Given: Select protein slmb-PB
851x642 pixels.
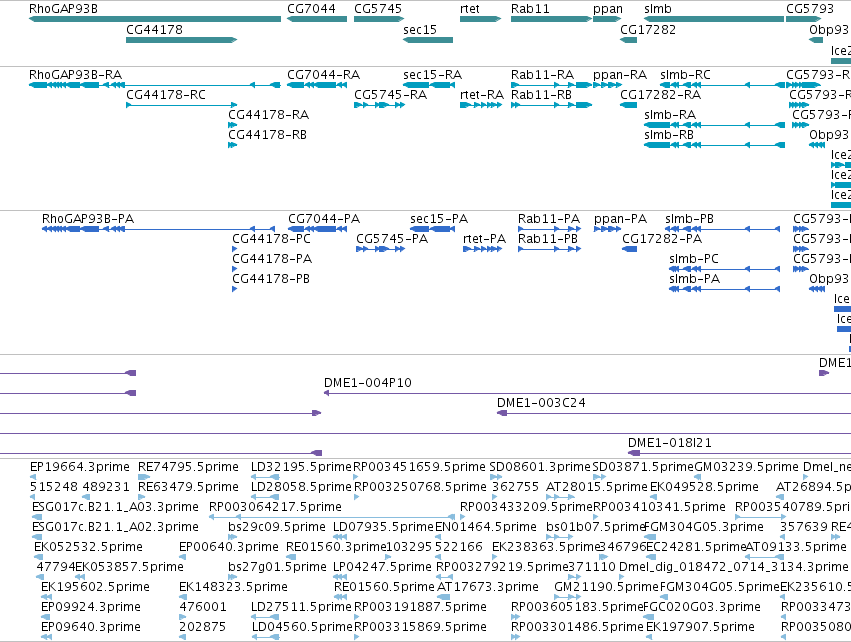Looking at the screenshot, I should [x=722, y=229].
